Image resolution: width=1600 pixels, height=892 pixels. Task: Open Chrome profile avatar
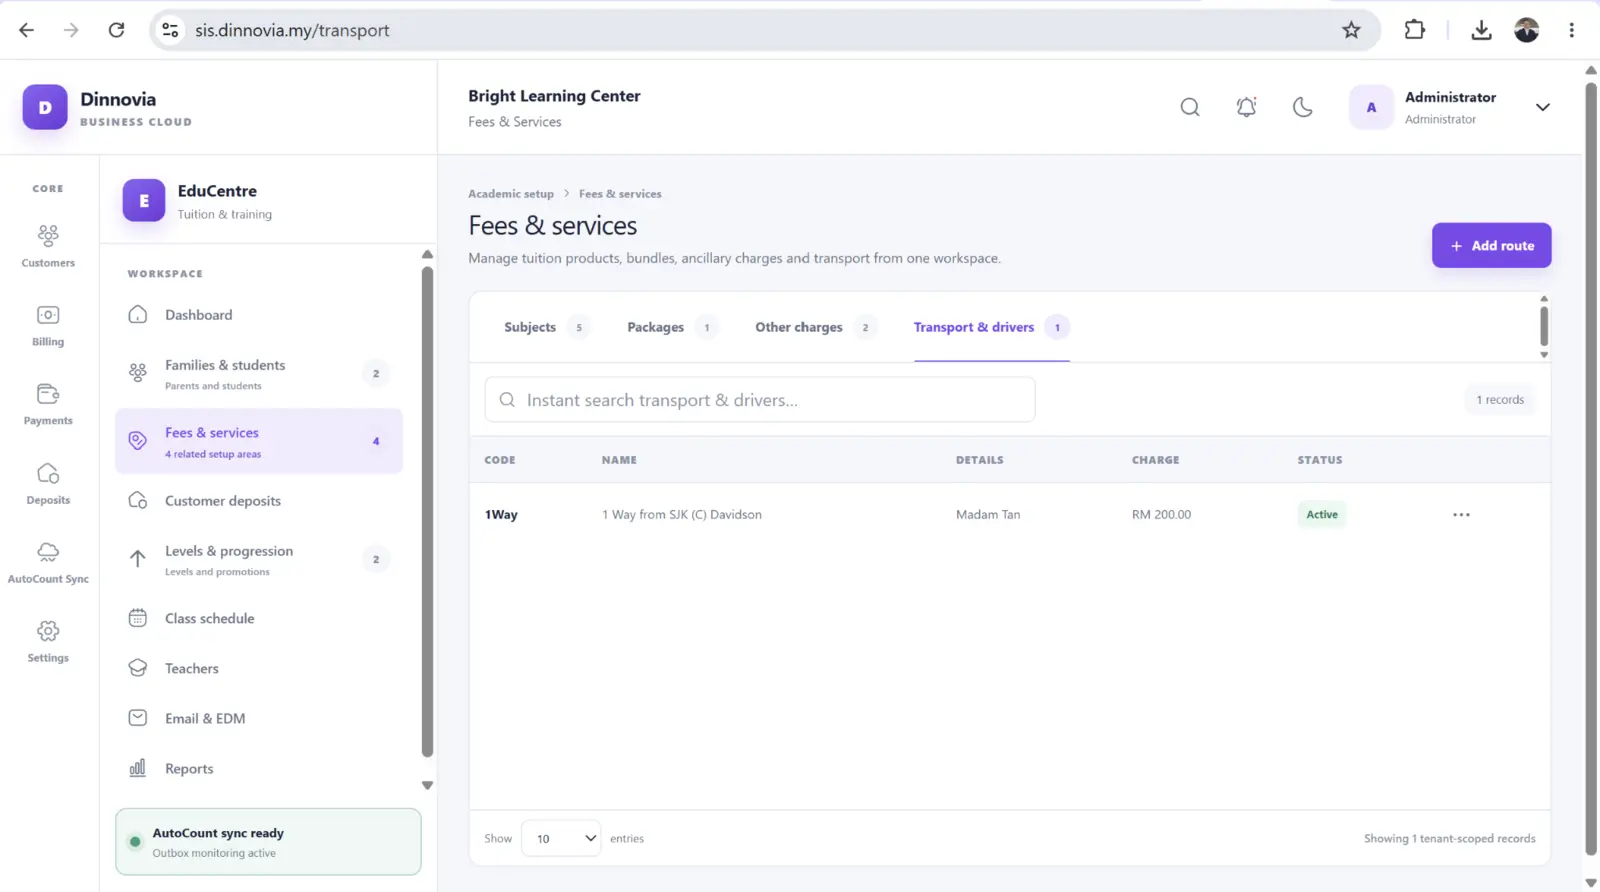(x=1526, y=30)
